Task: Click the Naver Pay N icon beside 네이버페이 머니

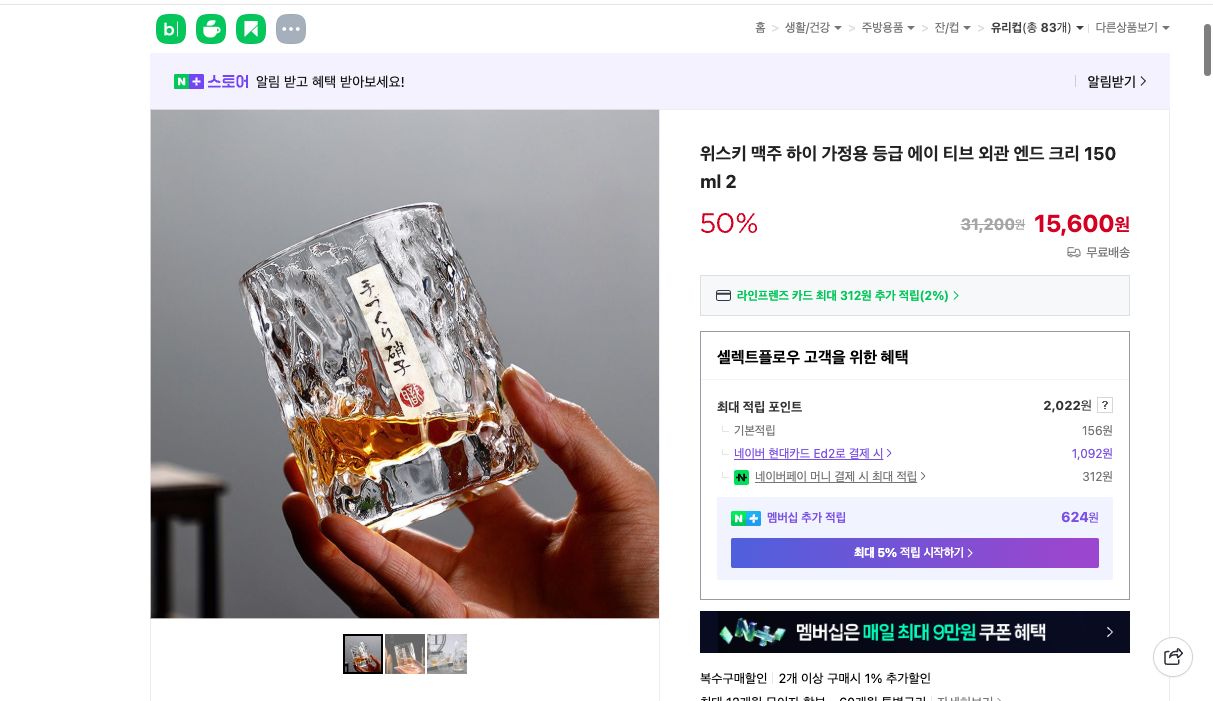Action: [741, 477]
